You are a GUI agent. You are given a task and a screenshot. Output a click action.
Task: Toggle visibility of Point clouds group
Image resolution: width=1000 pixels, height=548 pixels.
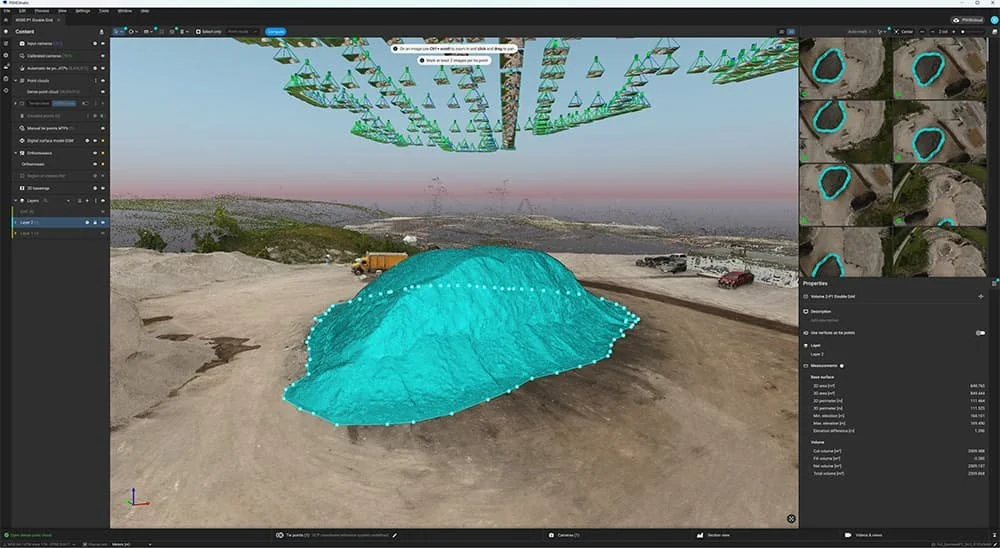[103, 80]
